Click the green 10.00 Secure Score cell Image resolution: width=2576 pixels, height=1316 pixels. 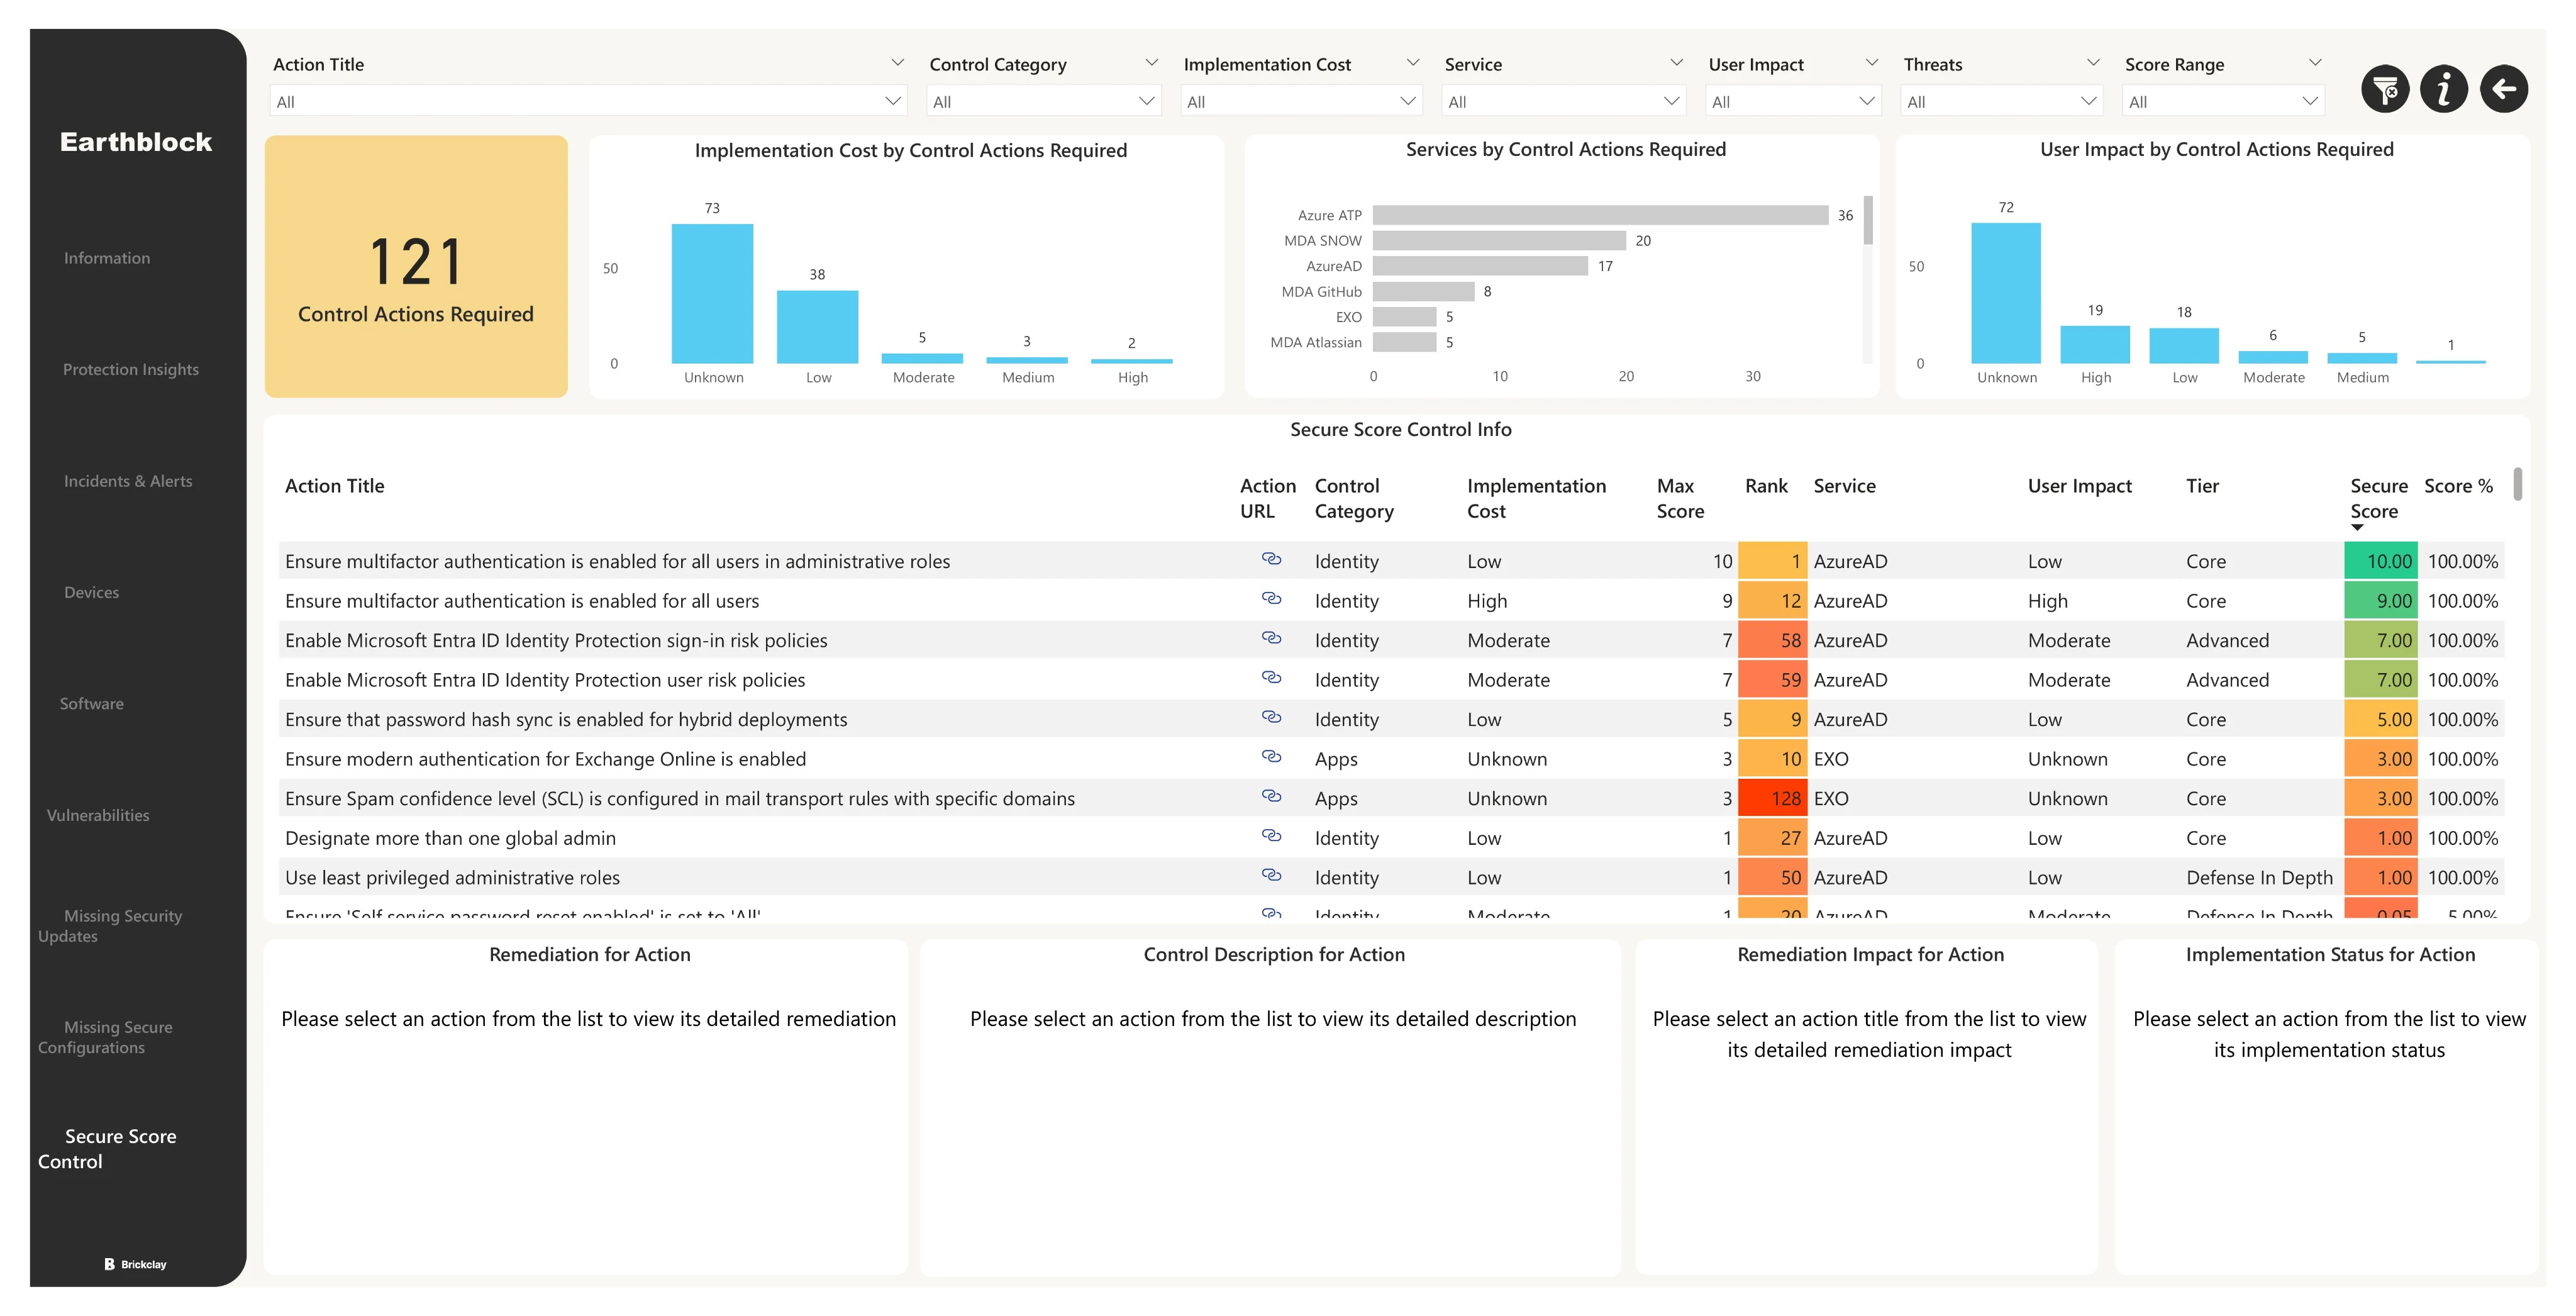(2380, 561)
